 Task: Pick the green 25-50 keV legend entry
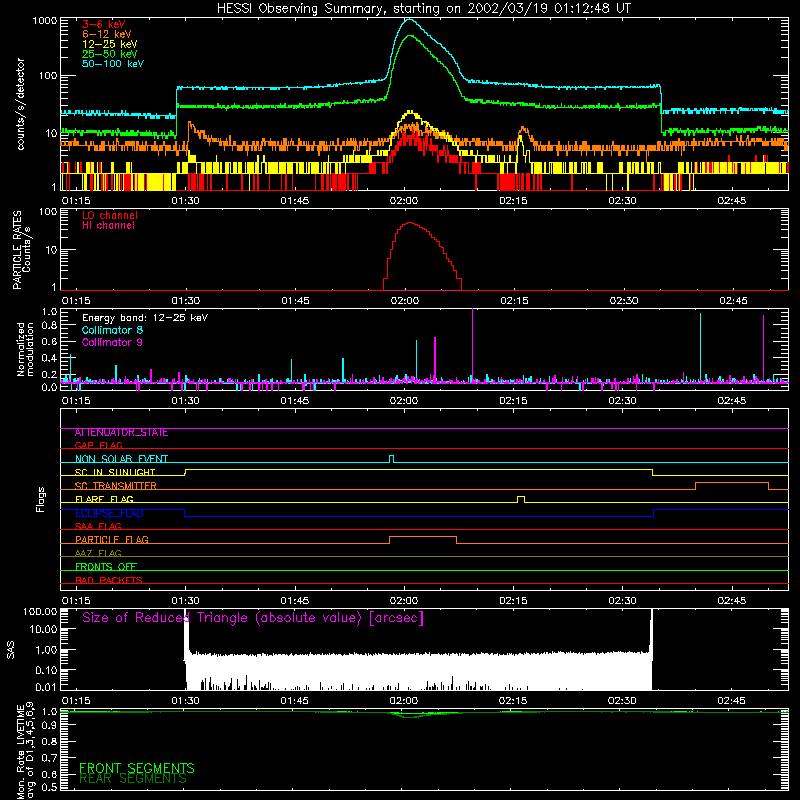(x=109, y=54)
